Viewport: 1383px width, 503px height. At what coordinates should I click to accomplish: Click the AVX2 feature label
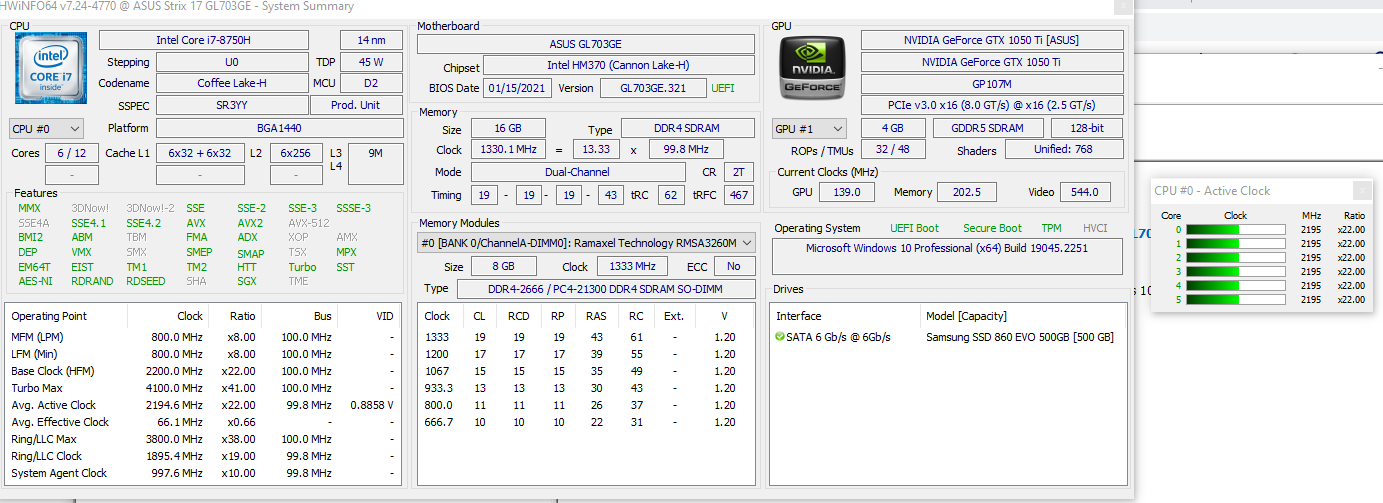click(251, 223)
